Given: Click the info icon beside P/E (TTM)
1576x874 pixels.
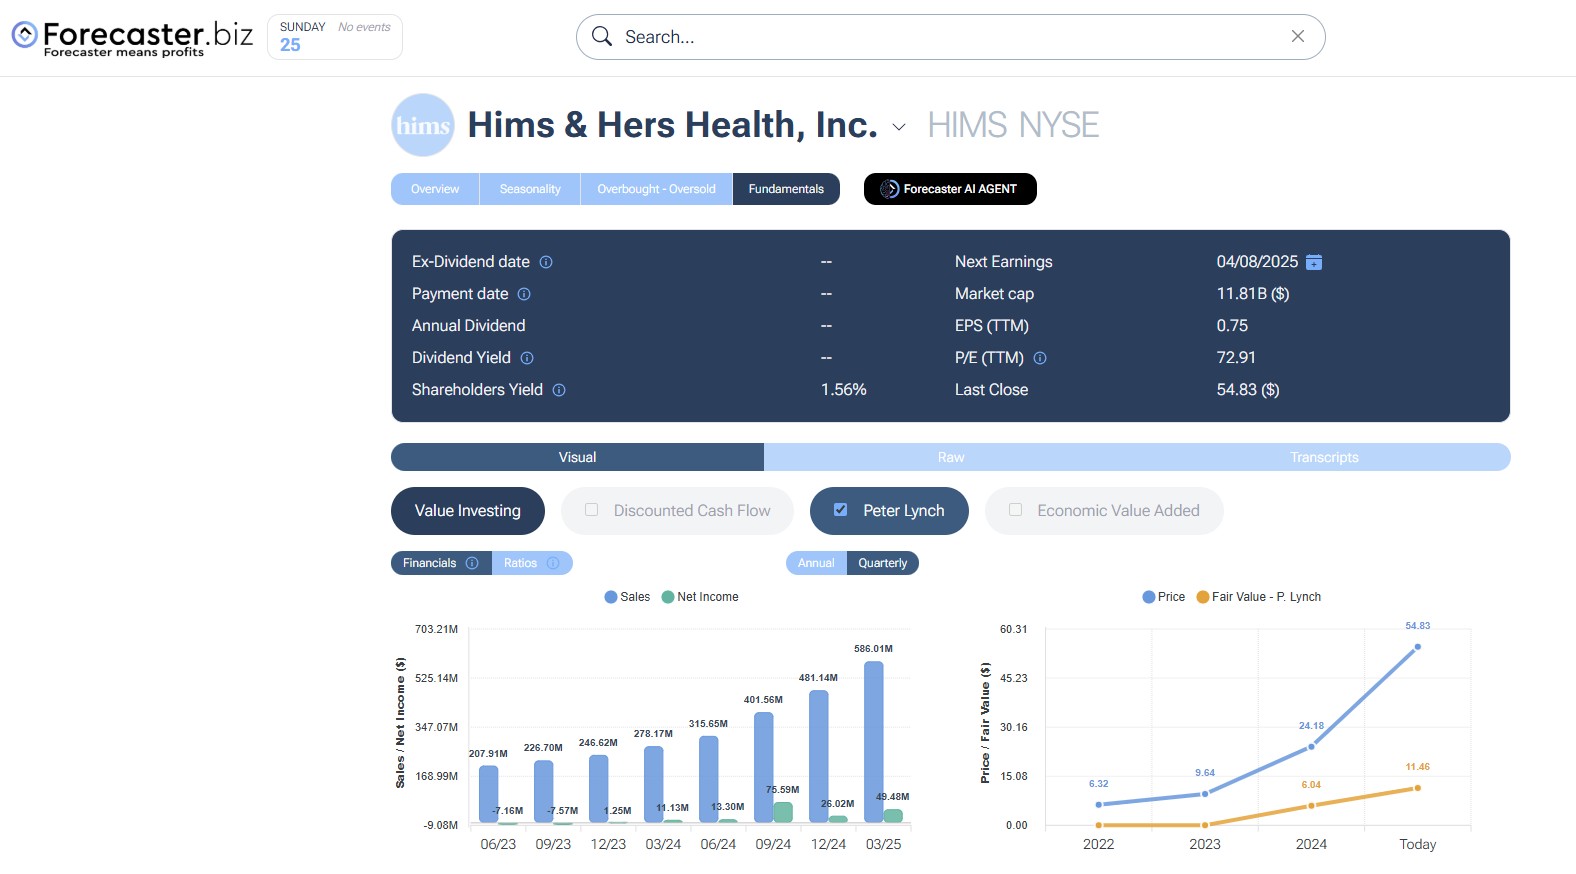Looking at the screenshot, I should (x=1040, y=358).
